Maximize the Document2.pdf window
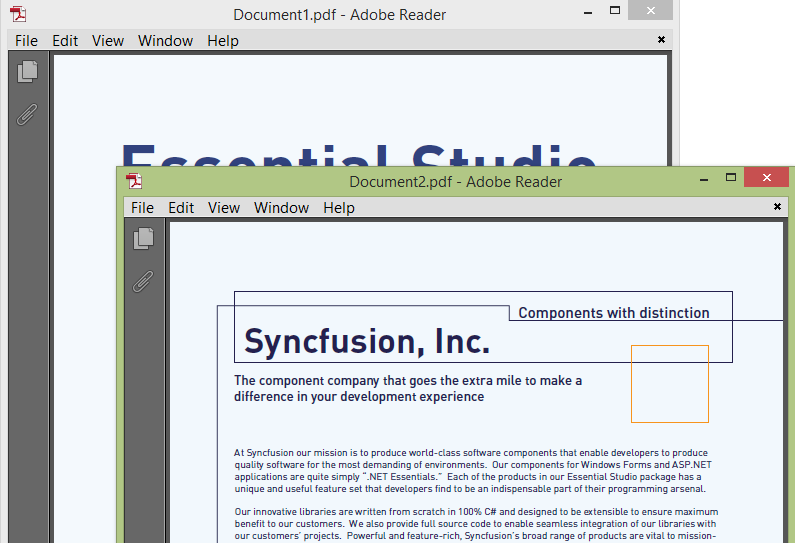795x543 pixels. pyautogui.click(x=731, y=177)
